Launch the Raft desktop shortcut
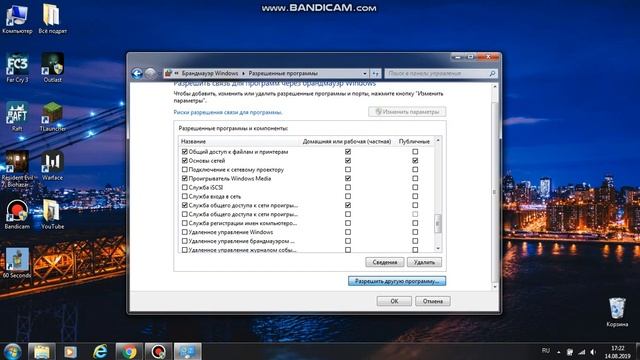The image size is (640, 360). (17, 117)
